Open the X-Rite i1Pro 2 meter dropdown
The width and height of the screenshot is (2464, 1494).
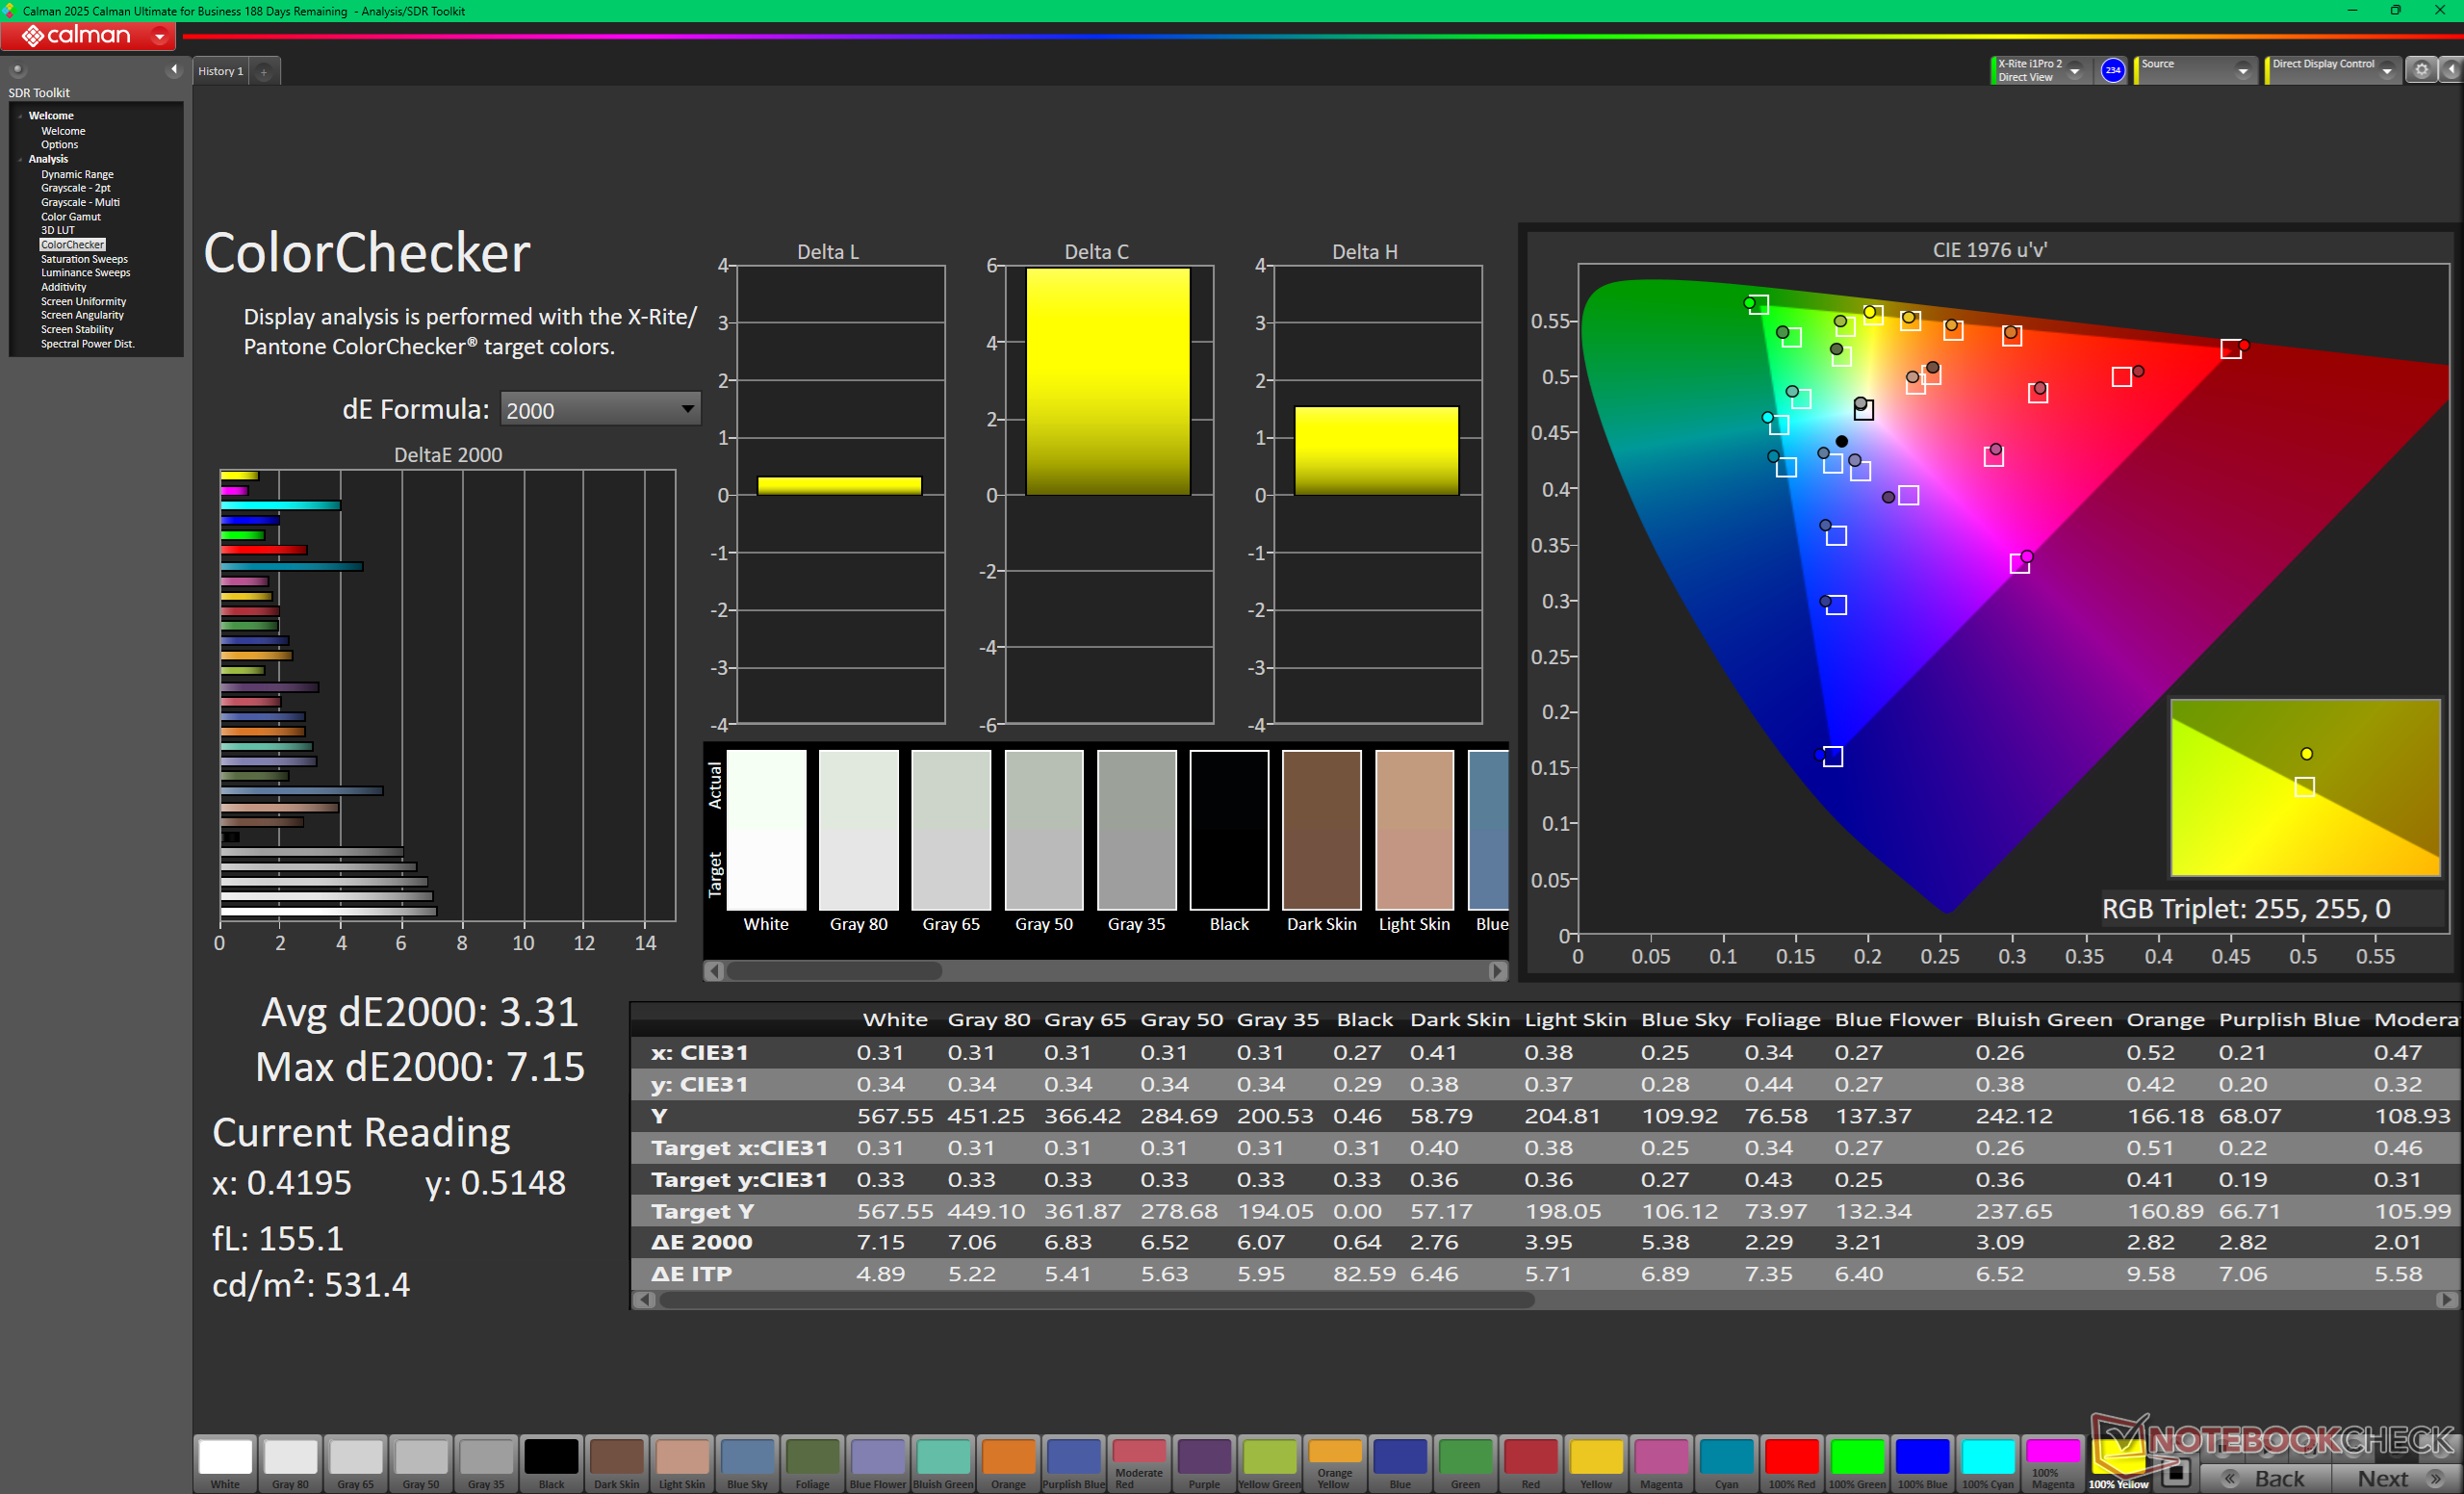[x=2074, y=71]
